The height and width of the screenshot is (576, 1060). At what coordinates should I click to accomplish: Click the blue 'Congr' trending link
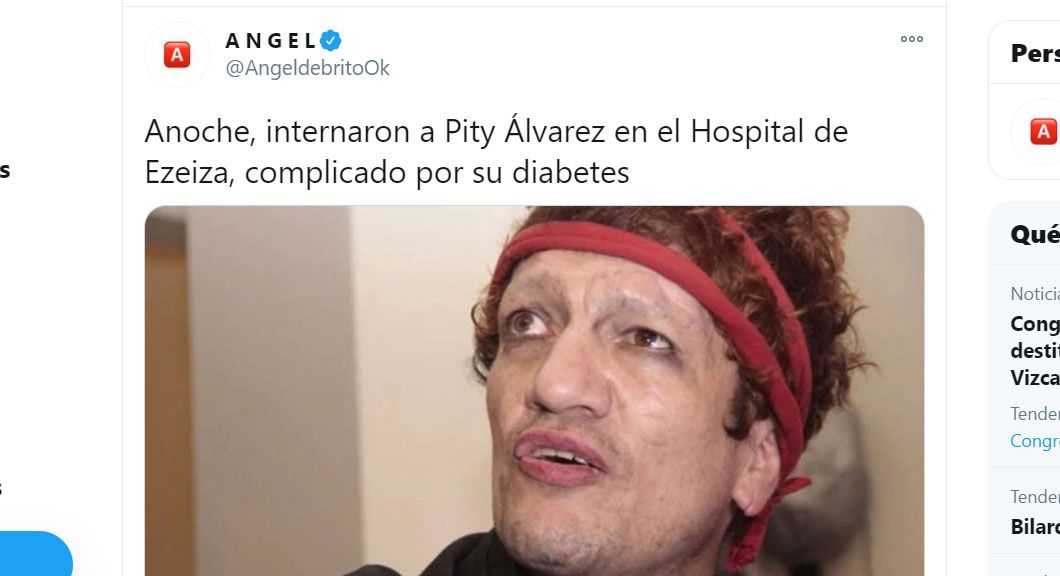(1035, 441)
